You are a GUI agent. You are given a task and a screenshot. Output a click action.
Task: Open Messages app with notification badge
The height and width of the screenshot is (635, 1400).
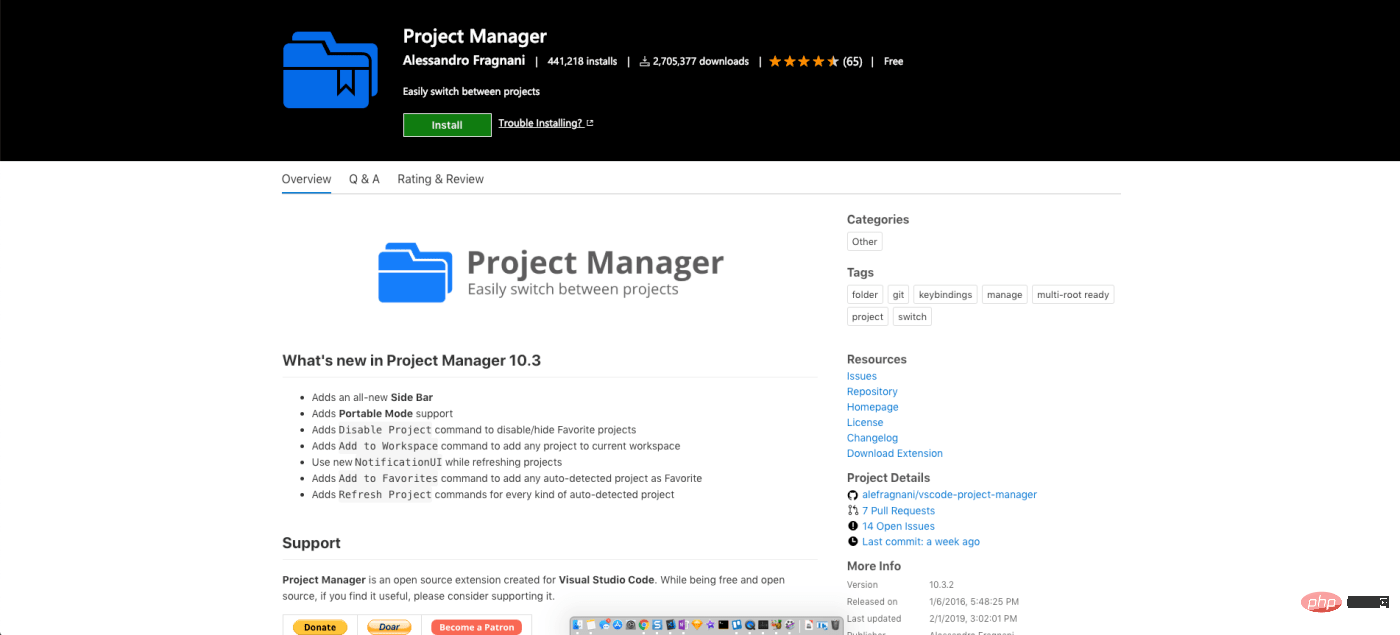pyautogui.click(x=605, y=625)
